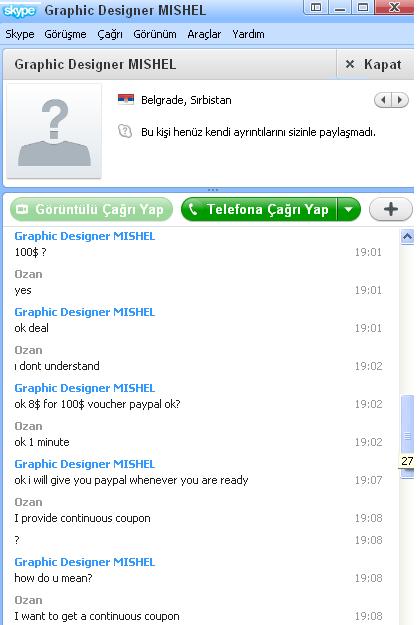Click the chat scrollbar thumb
Viewport: 417px width, 625px height.
[x=407, y=436]
